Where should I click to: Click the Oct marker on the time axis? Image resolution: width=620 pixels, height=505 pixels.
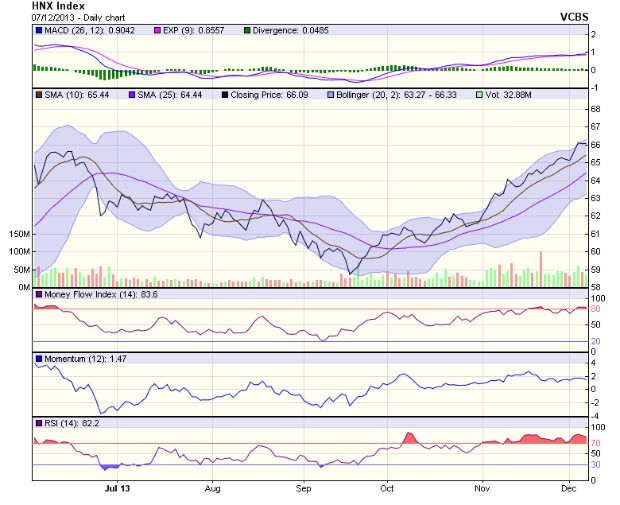tap(385, 492)
